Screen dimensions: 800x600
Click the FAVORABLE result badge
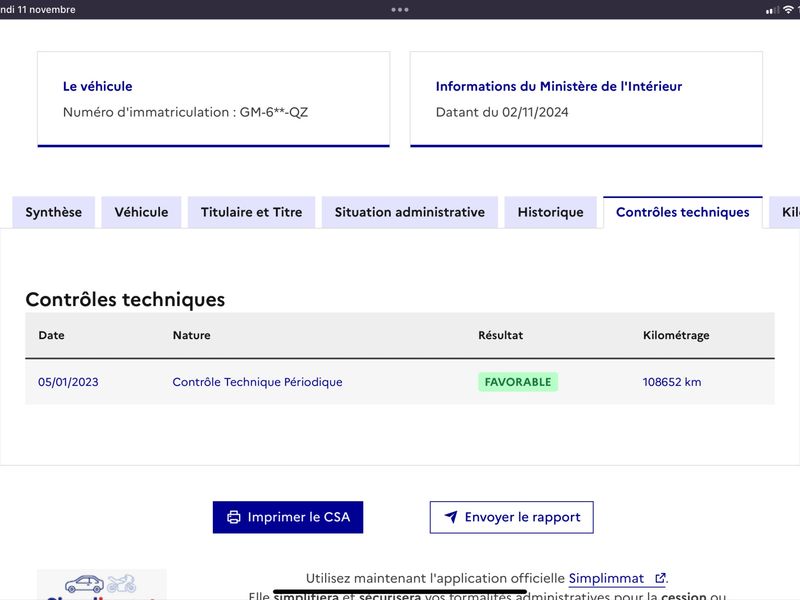(x=518, y=382)
